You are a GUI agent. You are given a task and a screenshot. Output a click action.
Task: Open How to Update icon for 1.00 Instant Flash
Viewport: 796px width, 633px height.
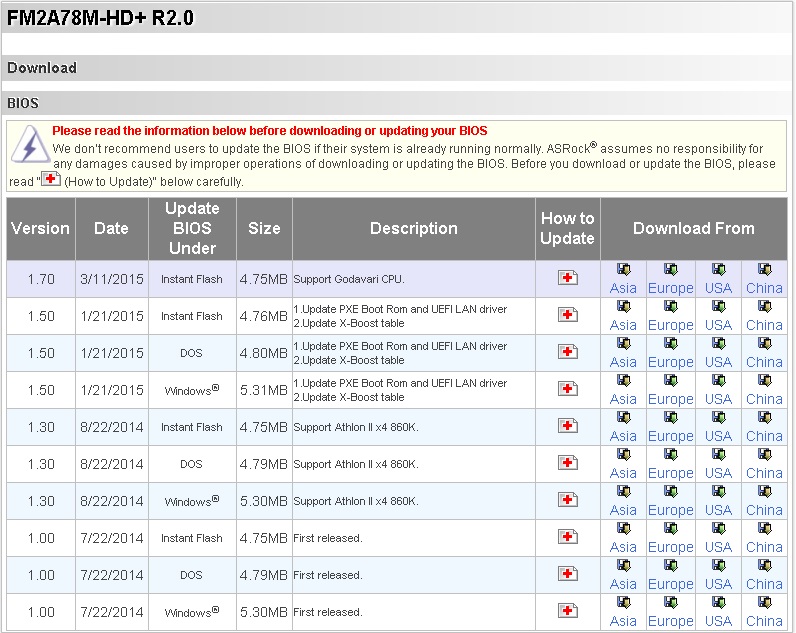pyautogui.click(x=568, y=537)
